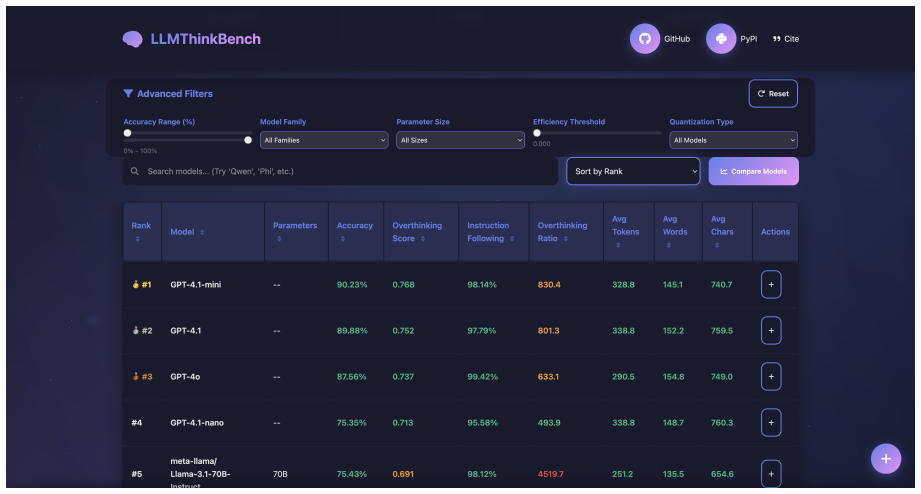Screen dimensions: 921x494
Task: Sort table by Rank column arrows
Action: [137, 239]
